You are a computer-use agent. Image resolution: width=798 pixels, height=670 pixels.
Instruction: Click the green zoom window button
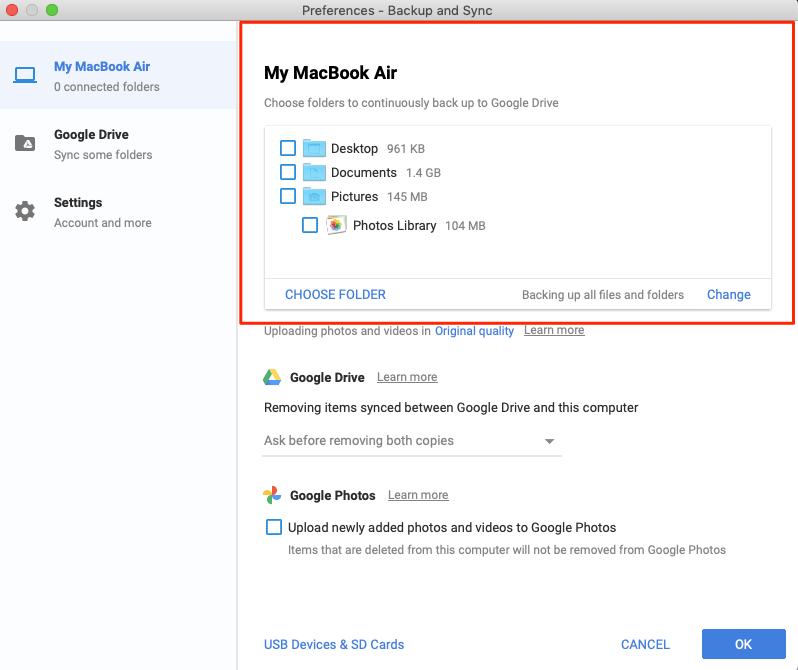pyautogui.click(x=52, y=10)
